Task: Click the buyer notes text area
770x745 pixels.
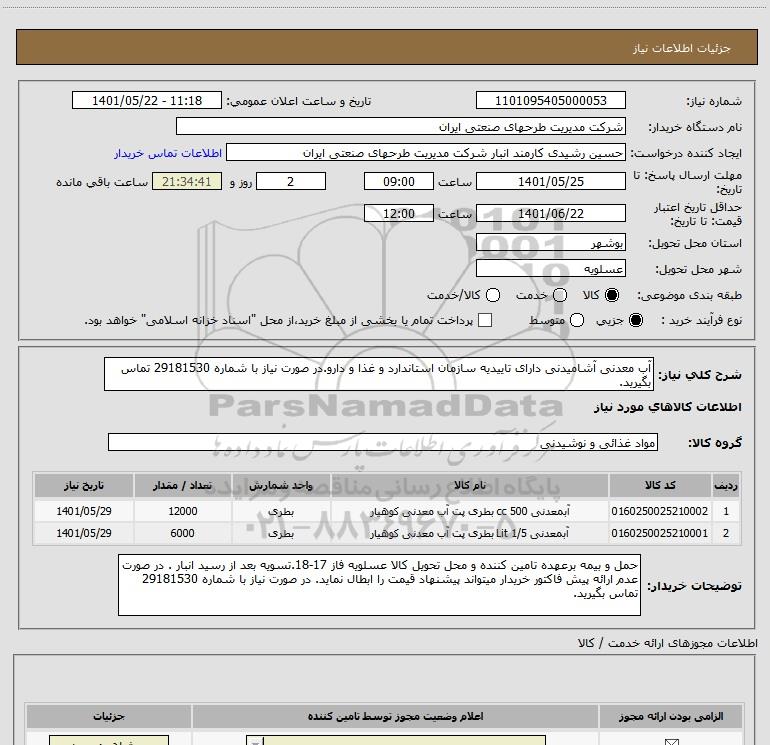Action: 379,584
